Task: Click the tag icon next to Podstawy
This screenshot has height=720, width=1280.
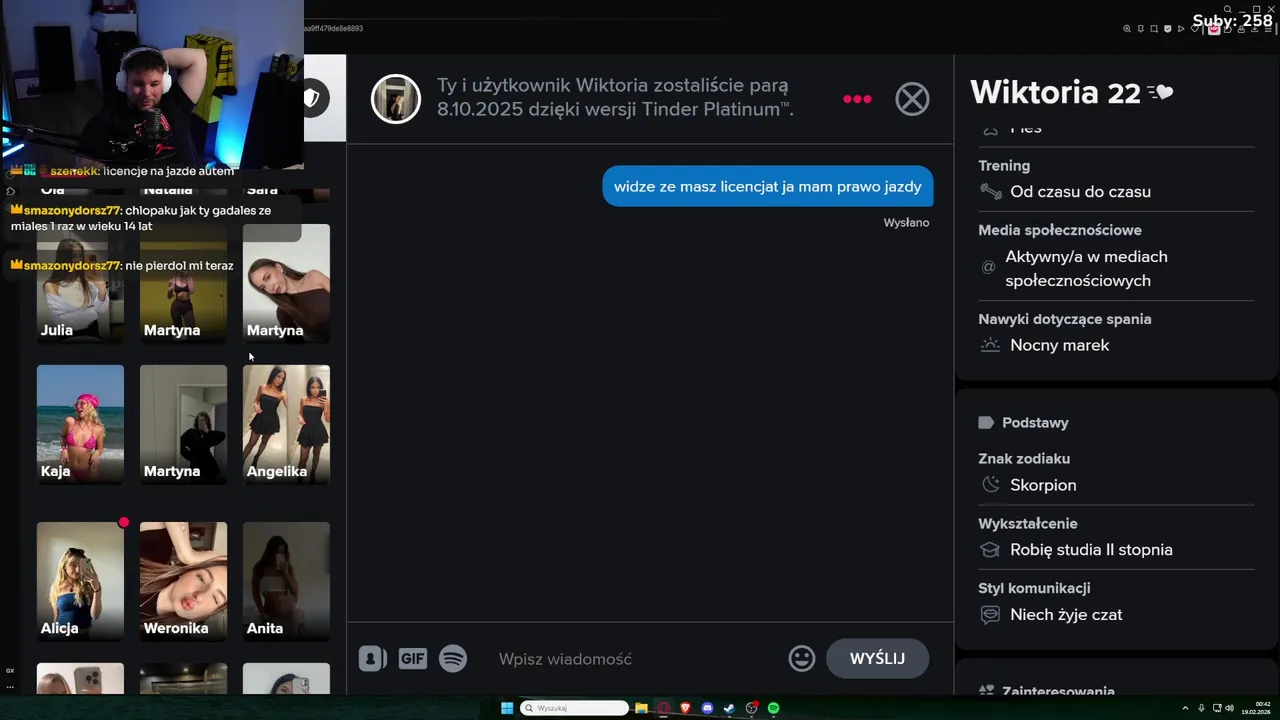Action: coord(986,423)
